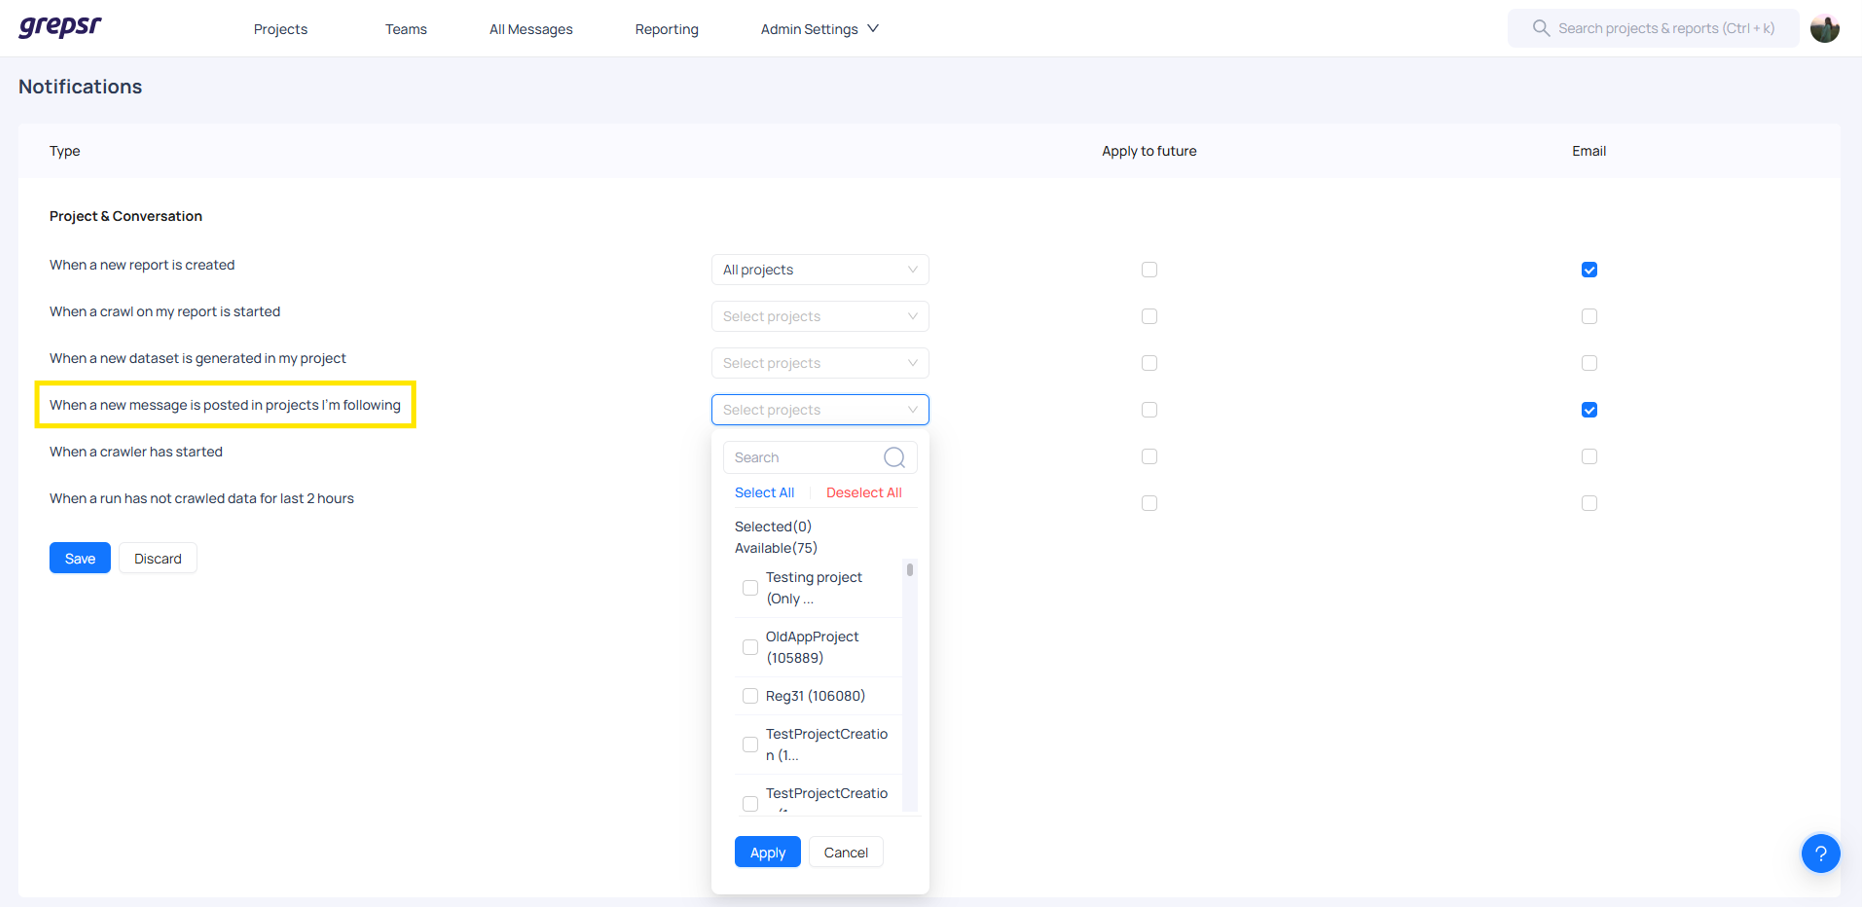Open project selector for crawl started row
Image resolution: width=1862 pixels, height=907 pixels.
coord(819,317)
